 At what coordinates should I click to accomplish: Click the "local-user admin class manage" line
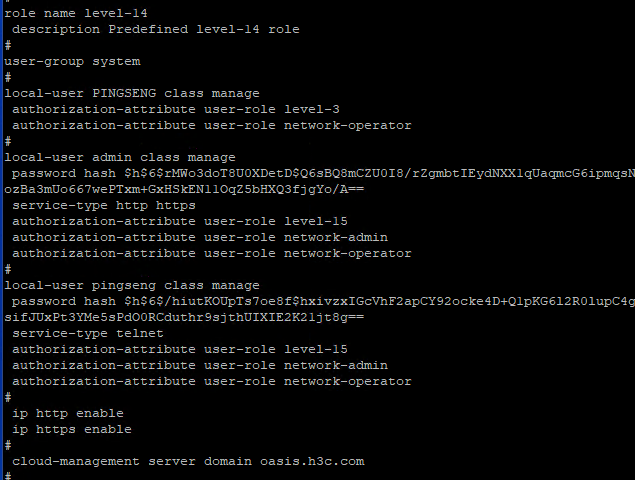pyautogui.click(x=120, y=157)
